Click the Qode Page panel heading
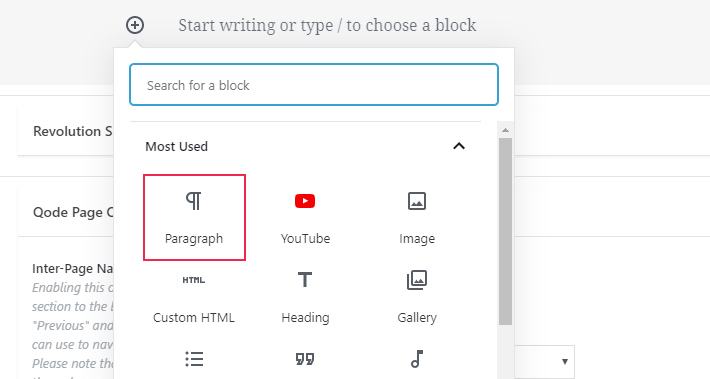The width and height of the screenshot is (710, 379). pyautogui.click(x=73, y=212)
